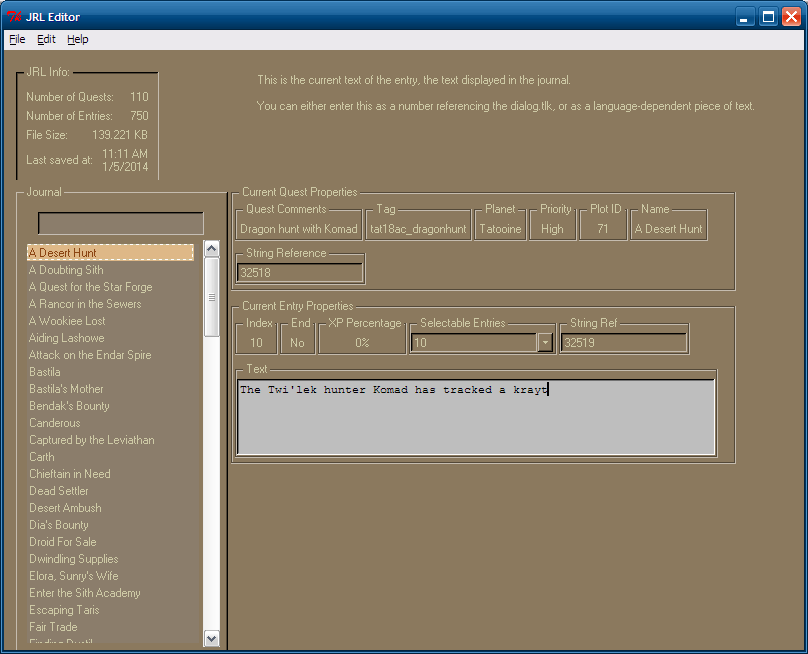The width and height of the screenshot is (808, 654).
Task: Minimize the JRL Editor window
Action: click(744, 17)
